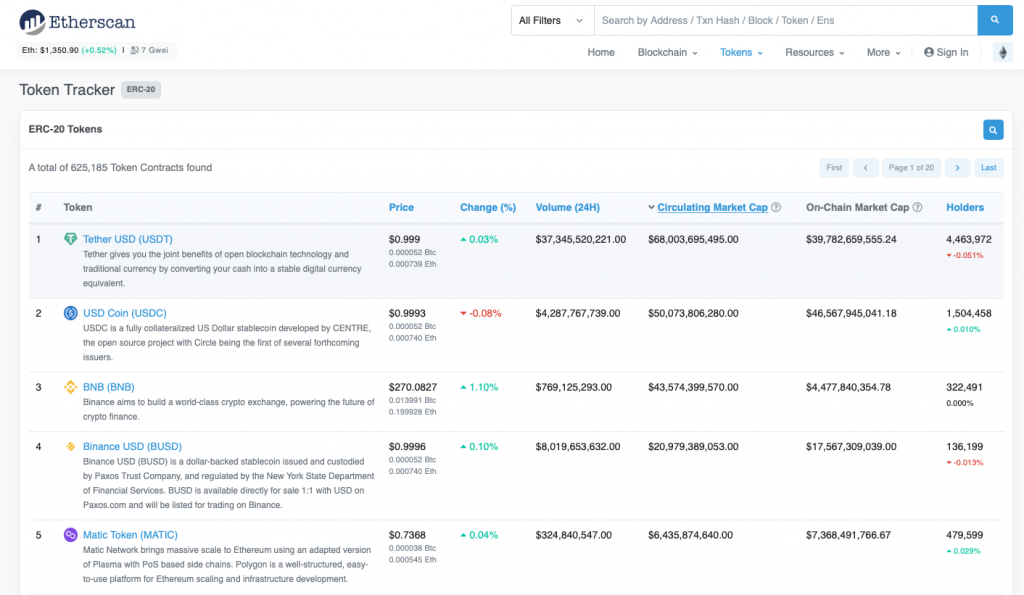Click the Matic Token icon
Image resolution: width=1024 pixels, height=595 pixels.
pos(71,535)
